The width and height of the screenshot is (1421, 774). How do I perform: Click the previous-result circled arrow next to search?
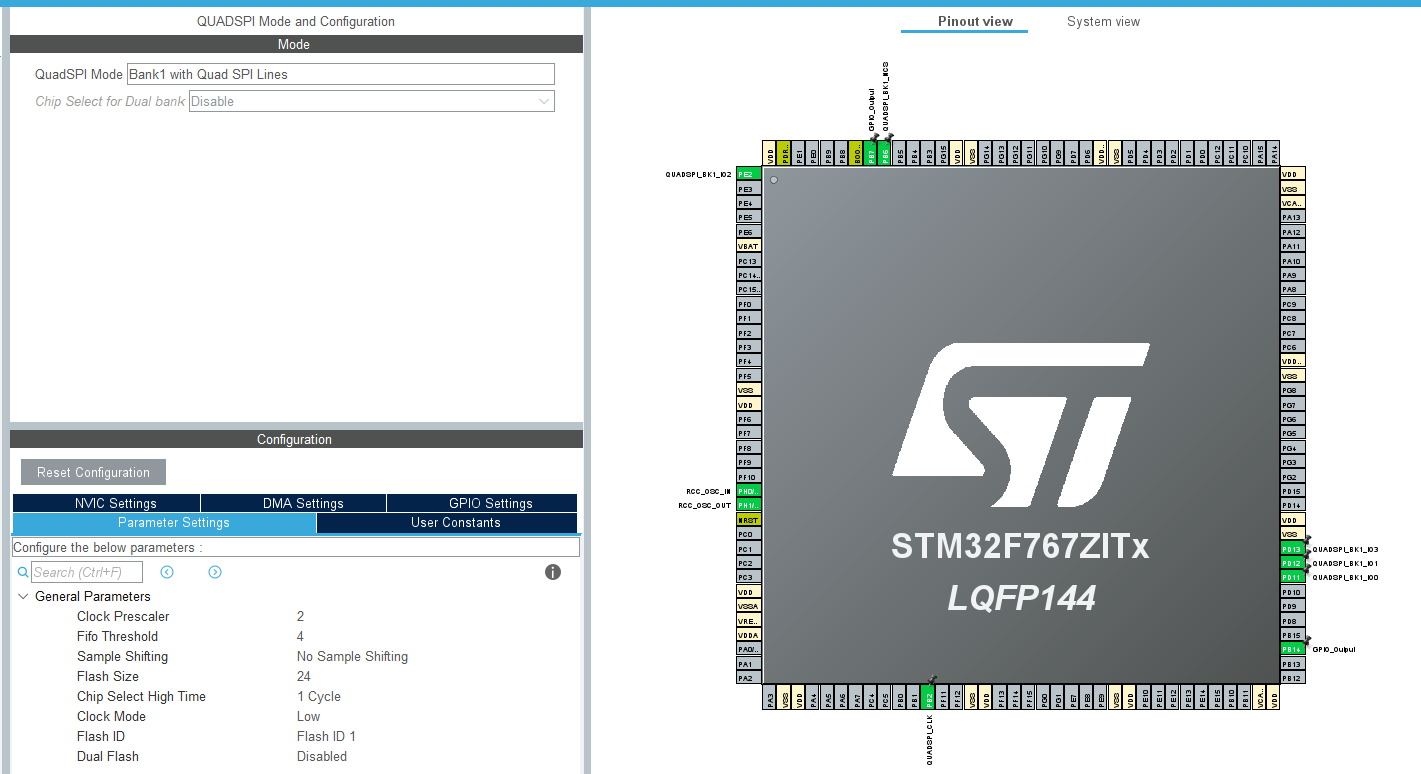(166, 571)
